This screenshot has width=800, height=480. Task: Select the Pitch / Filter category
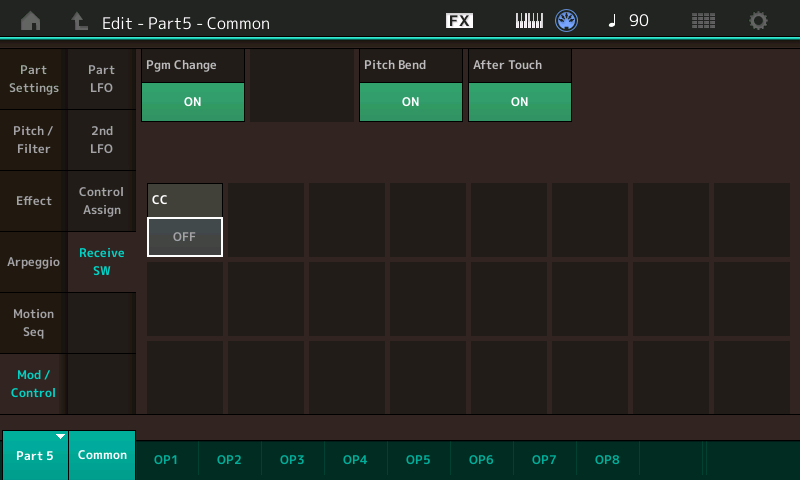click(33, 140)
